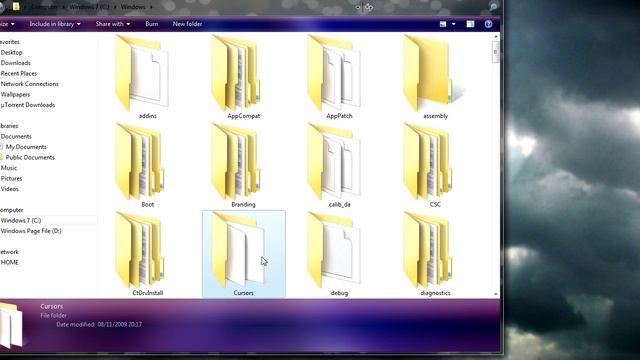Toggle the preview pane icon

click(x=470, y=24)
